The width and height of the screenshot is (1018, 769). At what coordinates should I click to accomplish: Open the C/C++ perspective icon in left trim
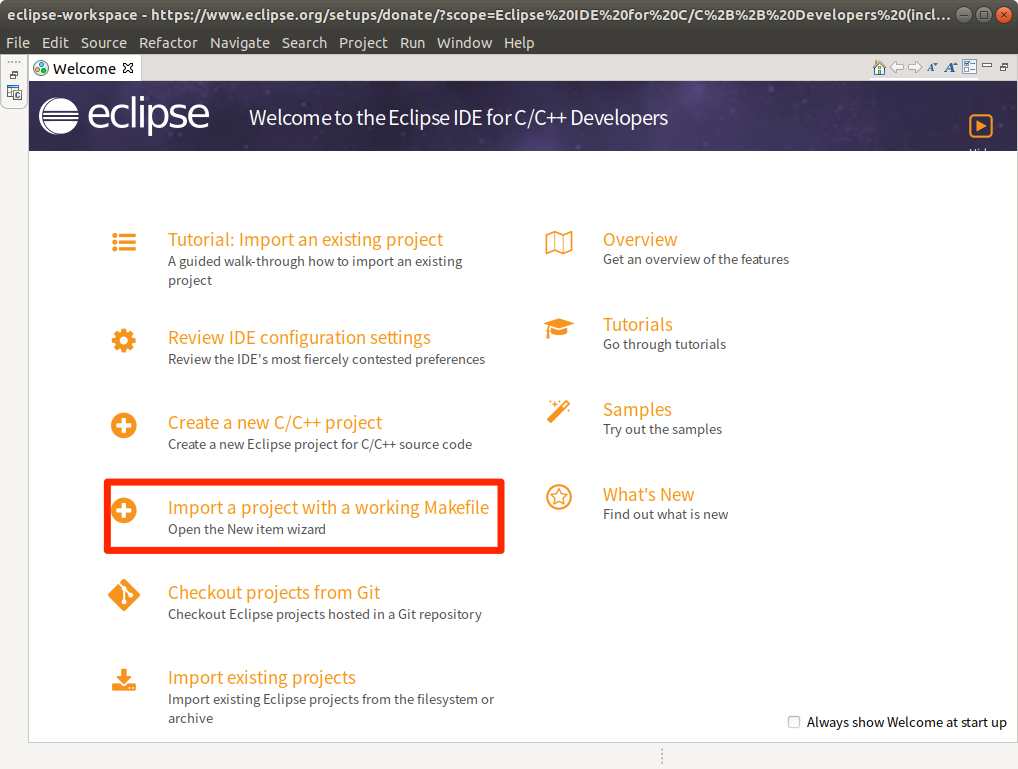coord(14,93)
